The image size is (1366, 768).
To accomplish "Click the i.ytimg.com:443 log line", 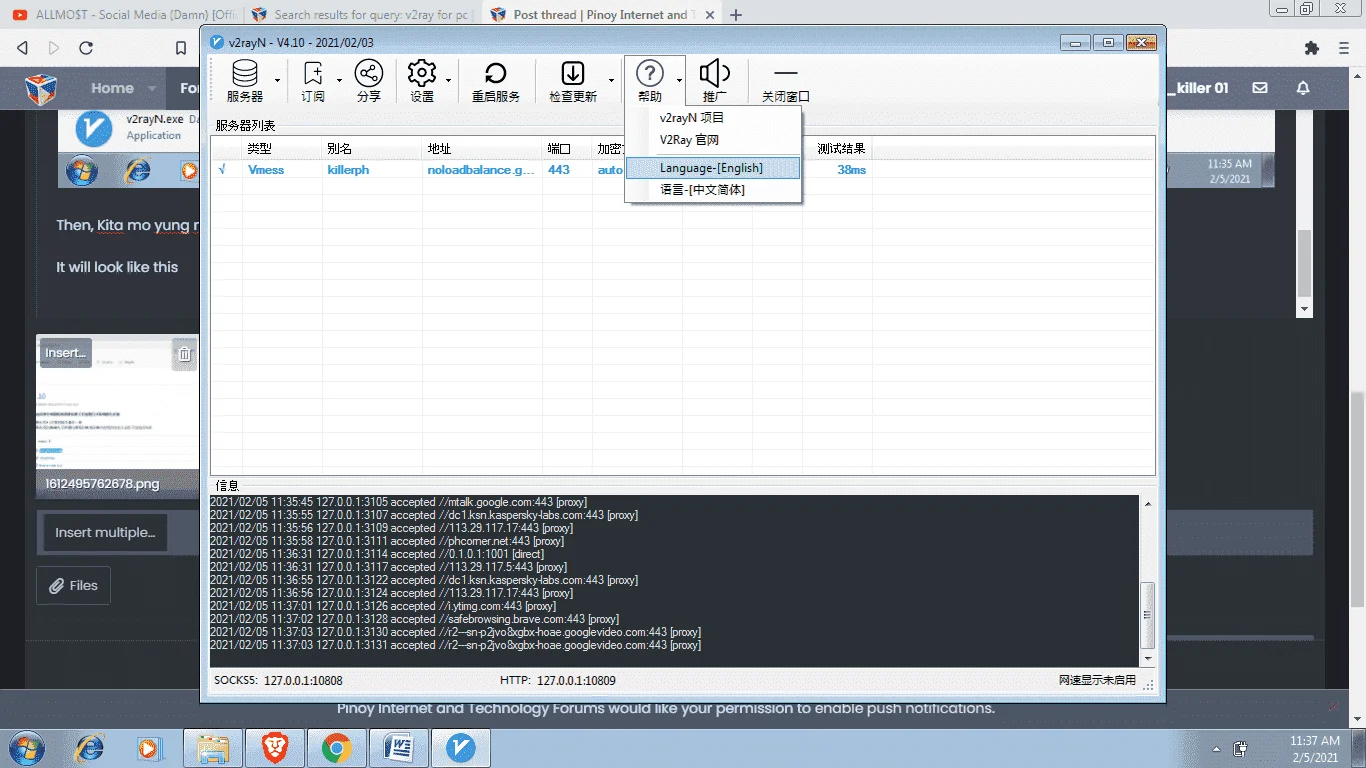I will pyautogui.click(x=383, y=606).
